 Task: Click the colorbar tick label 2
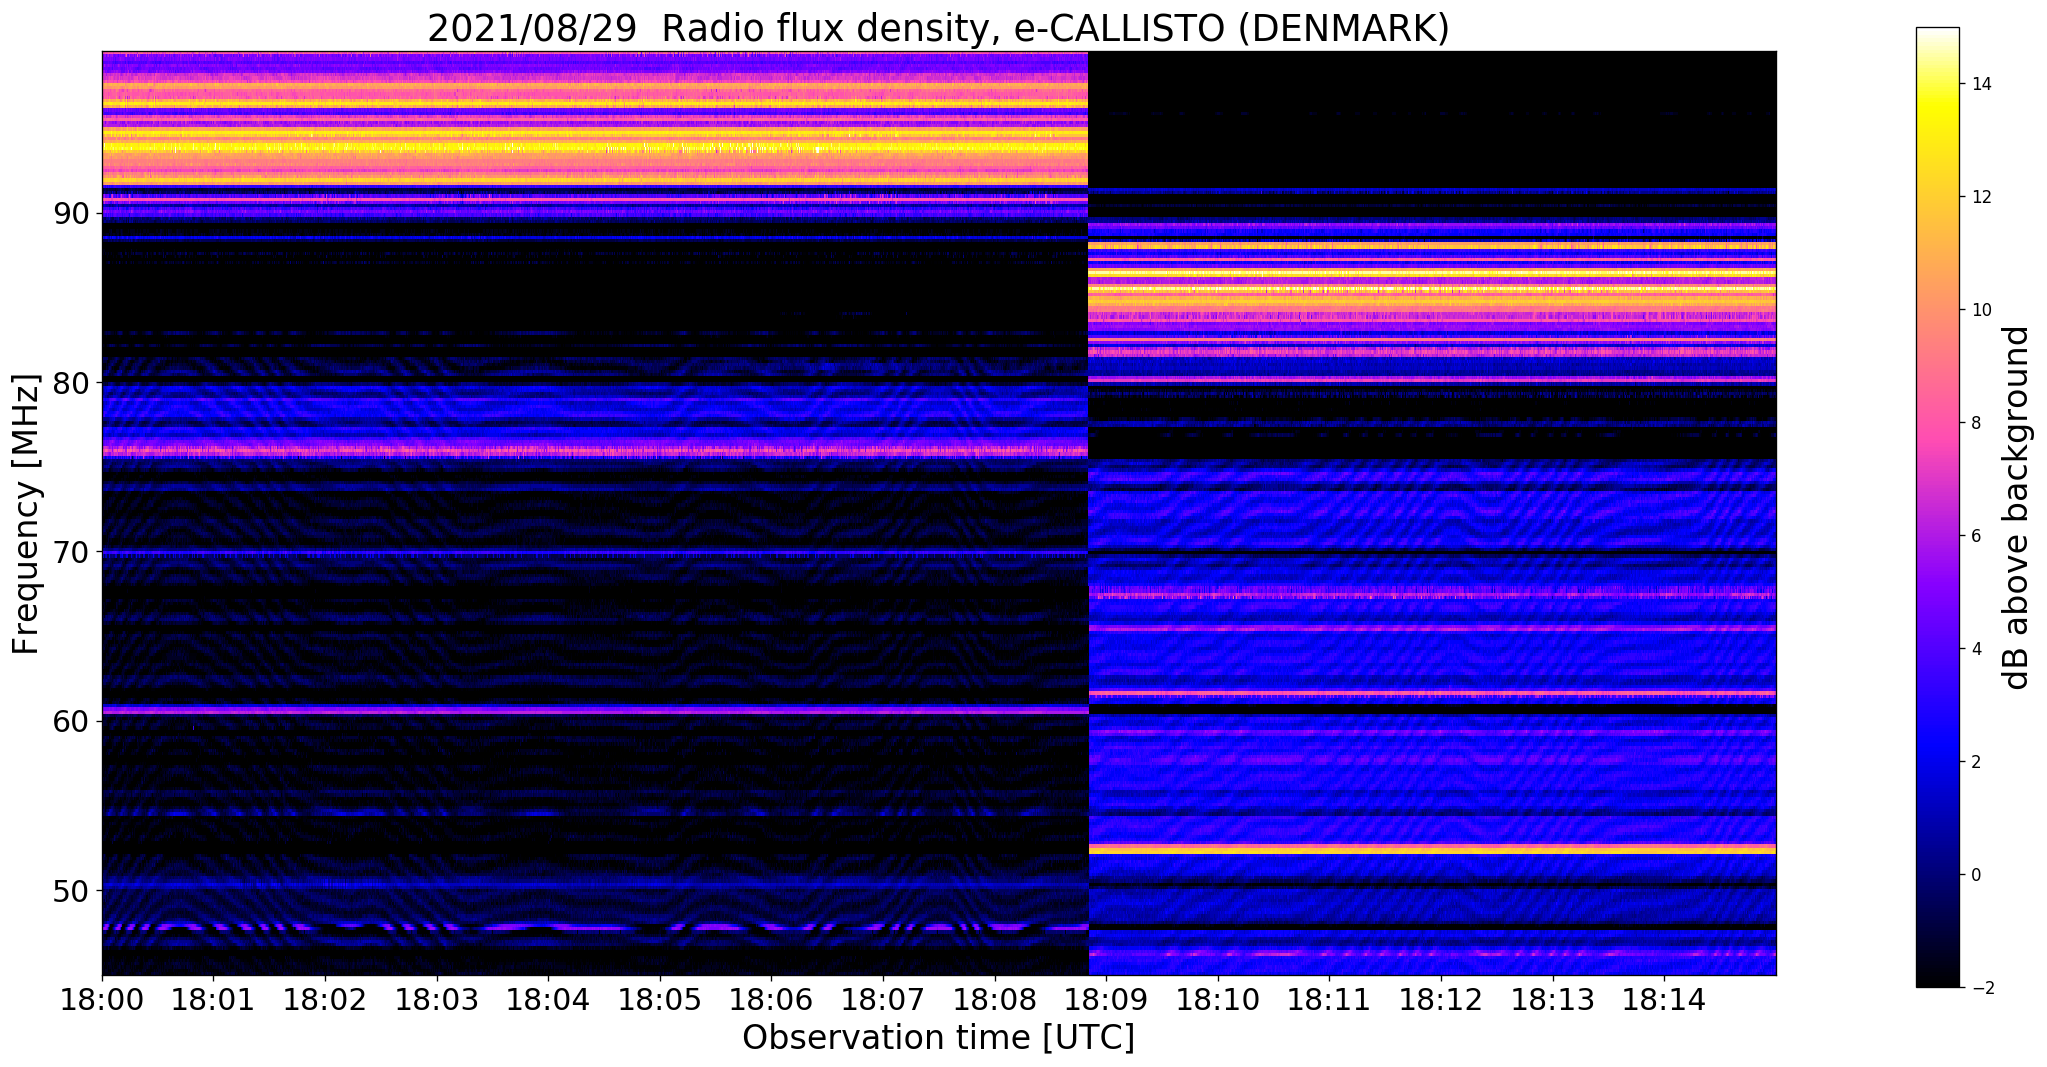(1976, 762)
